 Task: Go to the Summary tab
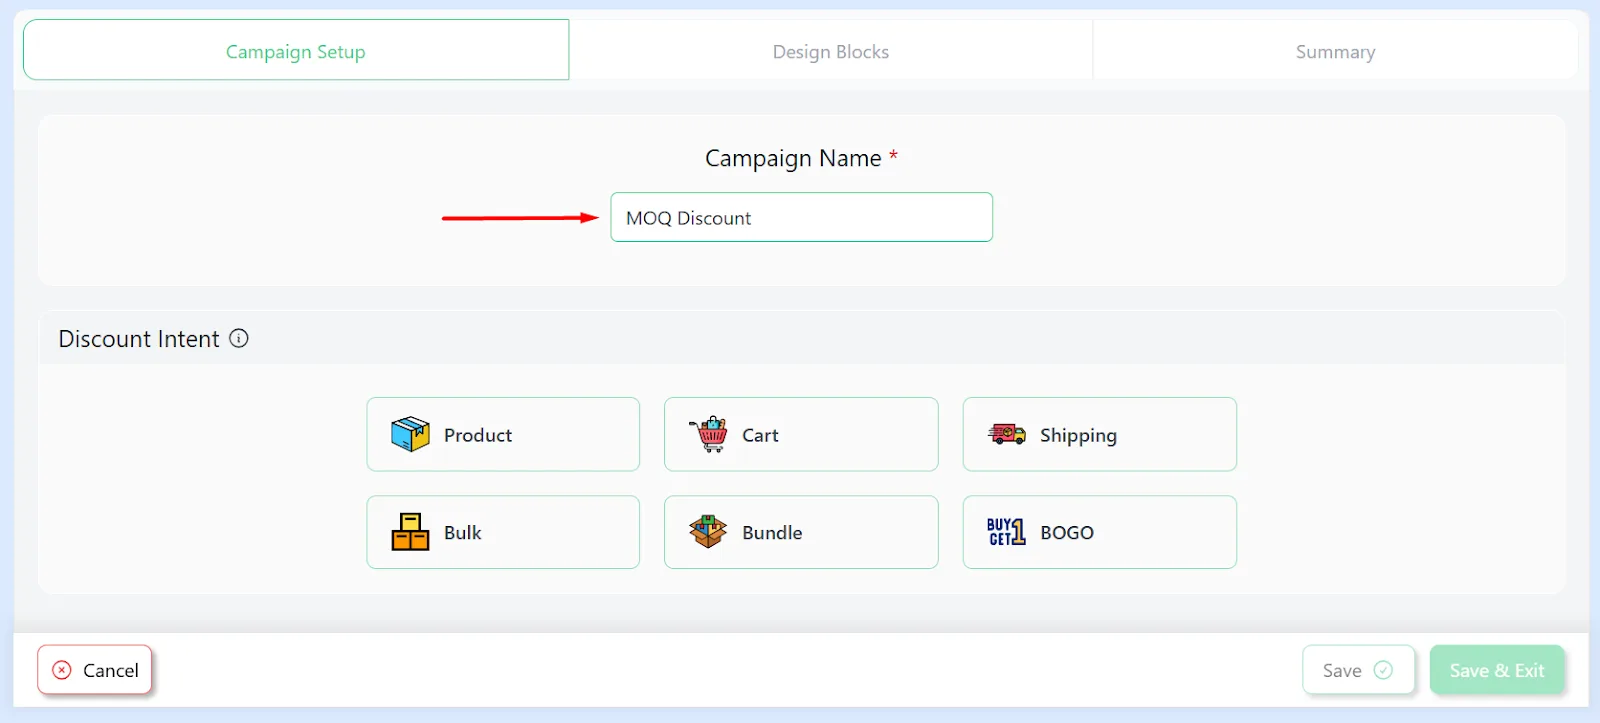[x=1335, y=50]
